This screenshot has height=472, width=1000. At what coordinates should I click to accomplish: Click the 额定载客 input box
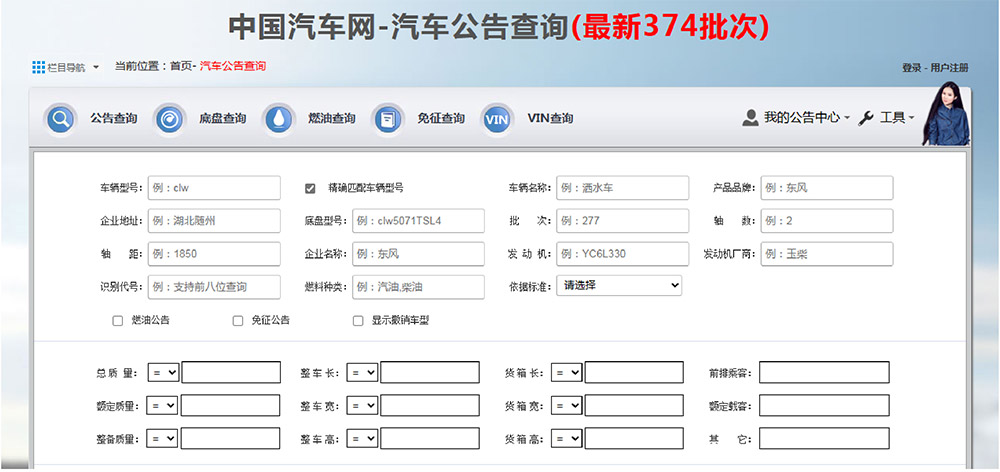824,405
